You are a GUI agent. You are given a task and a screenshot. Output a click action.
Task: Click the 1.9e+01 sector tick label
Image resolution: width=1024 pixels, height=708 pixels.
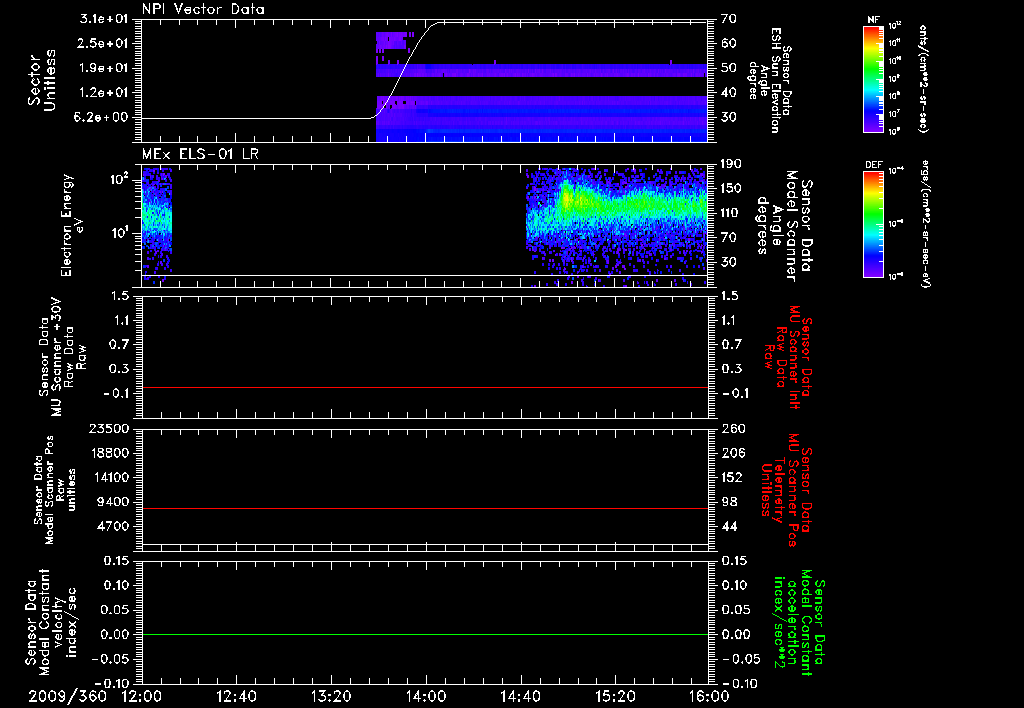(104, 68)
